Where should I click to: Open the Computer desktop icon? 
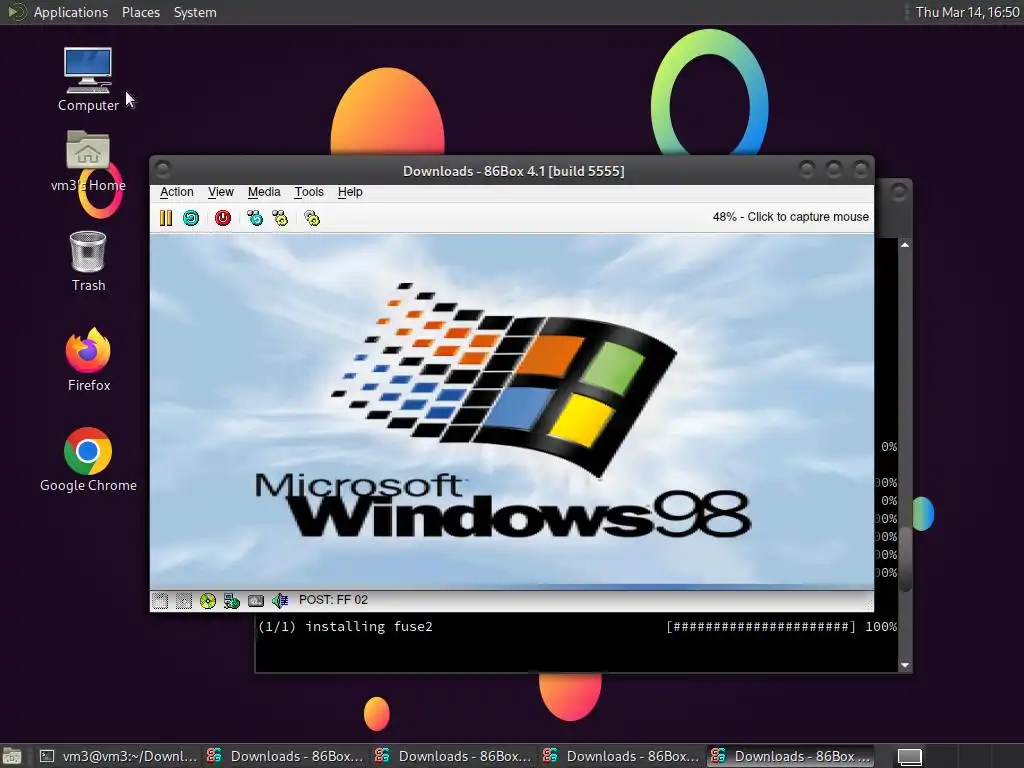tap(88, 80)
